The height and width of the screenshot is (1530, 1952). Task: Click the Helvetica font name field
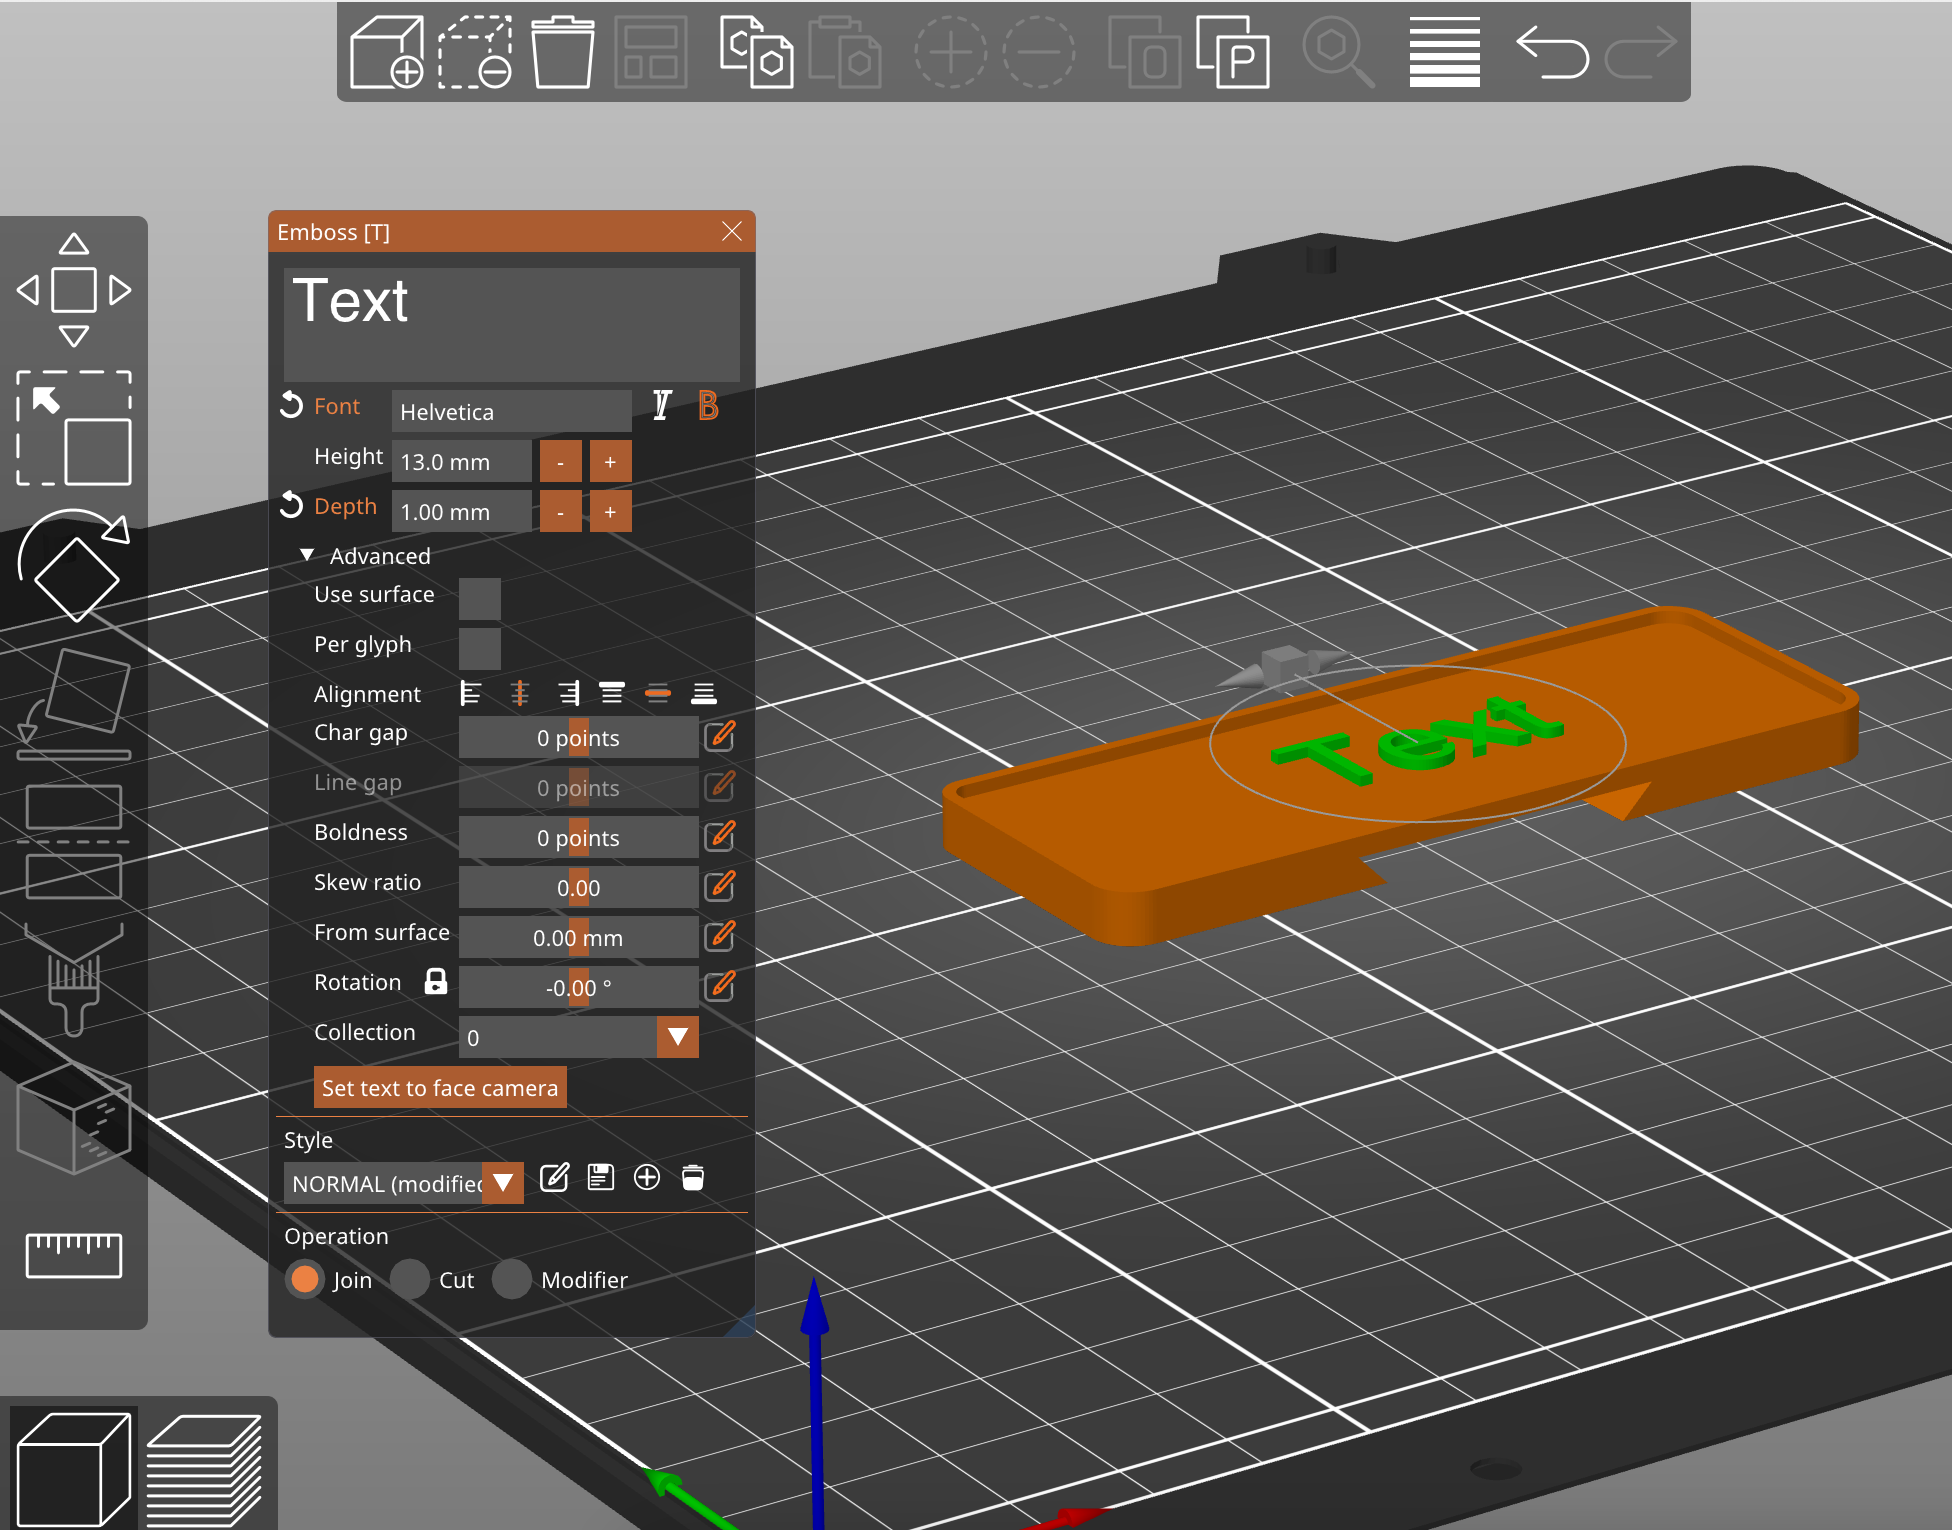click(511, 412)
